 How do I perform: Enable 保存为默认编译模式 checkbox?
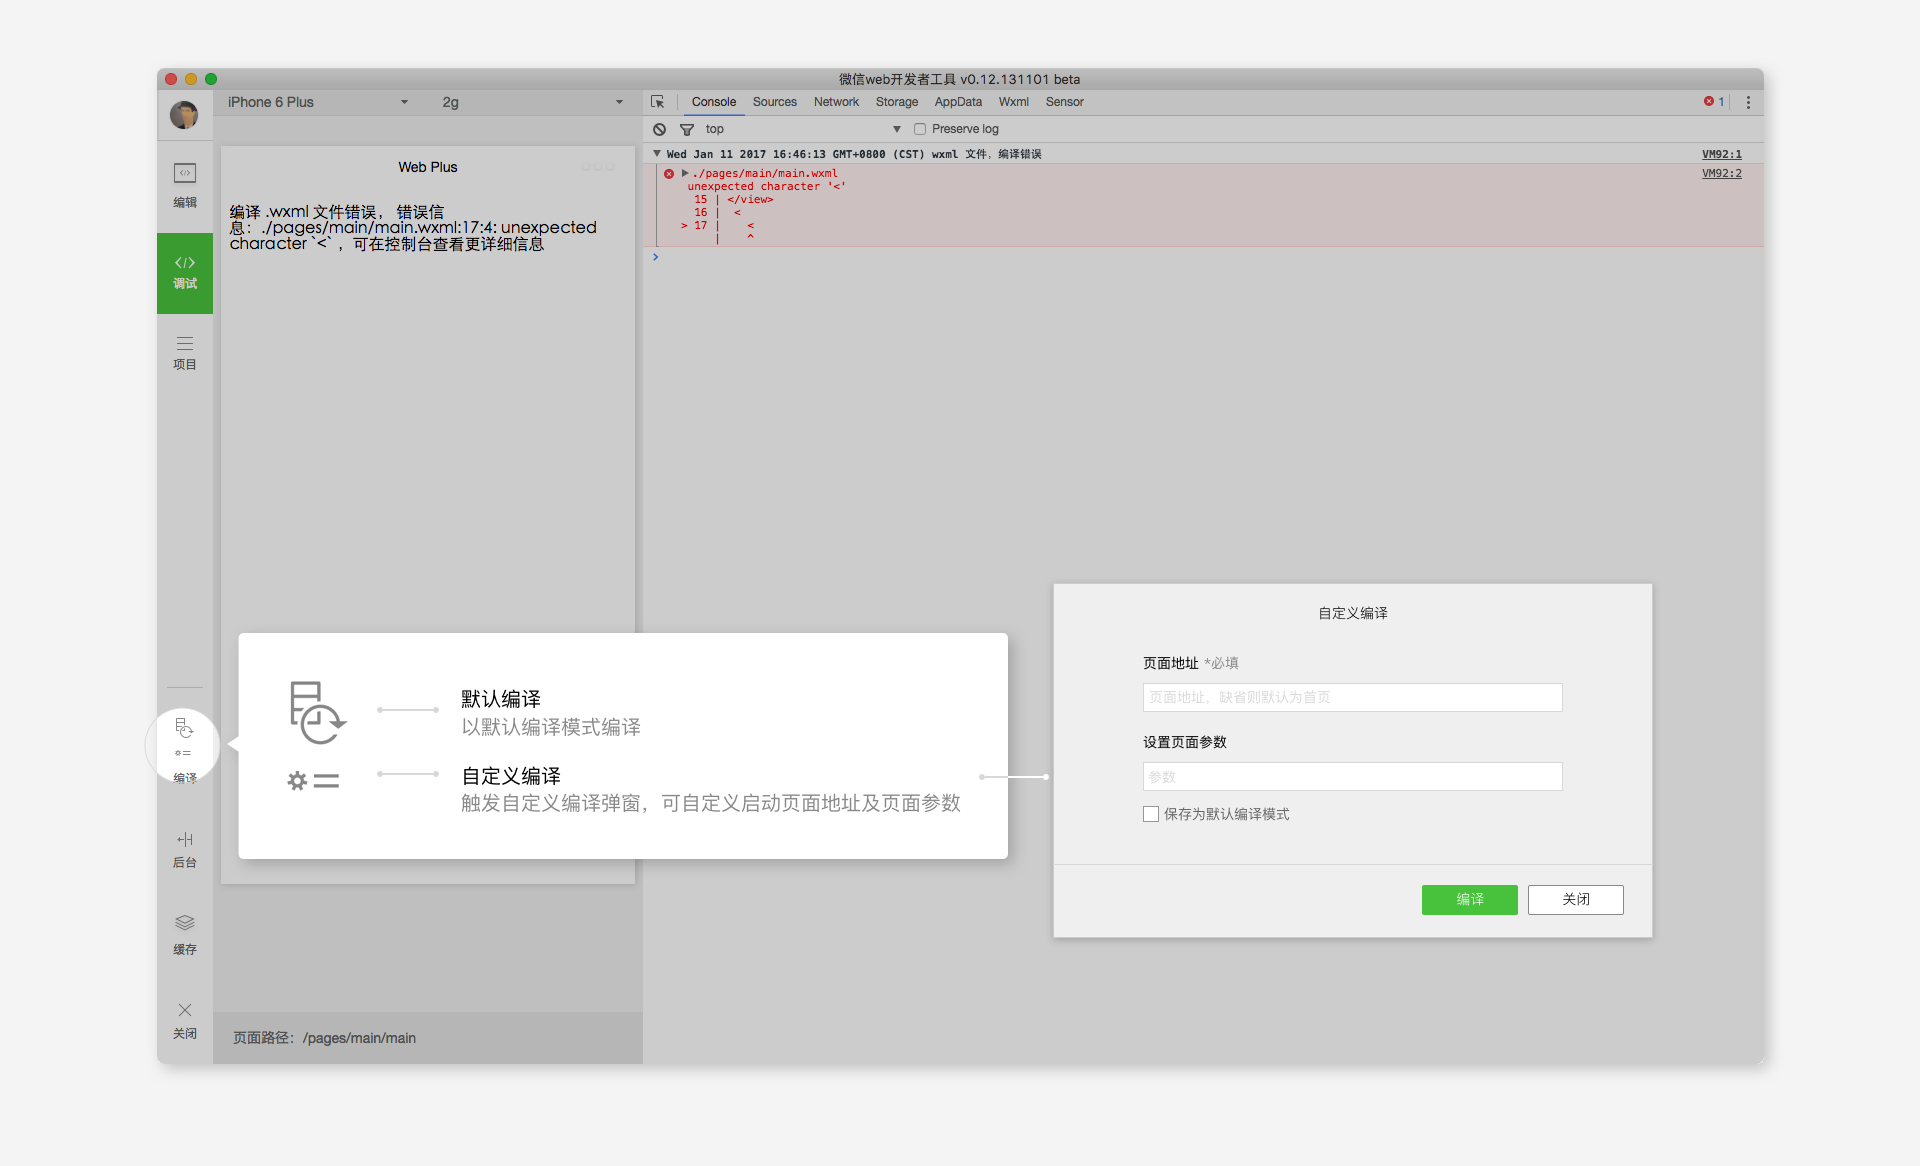(x=1151, y=815)
